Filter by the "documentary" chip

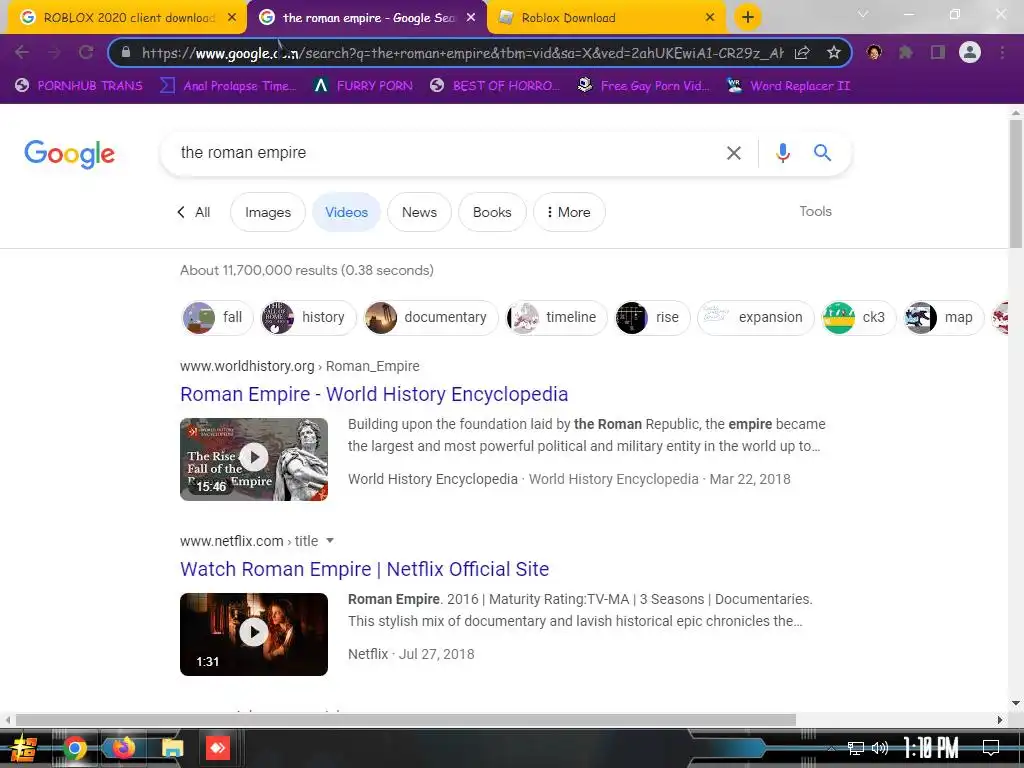pyautogui.click(x=431, y=317)
